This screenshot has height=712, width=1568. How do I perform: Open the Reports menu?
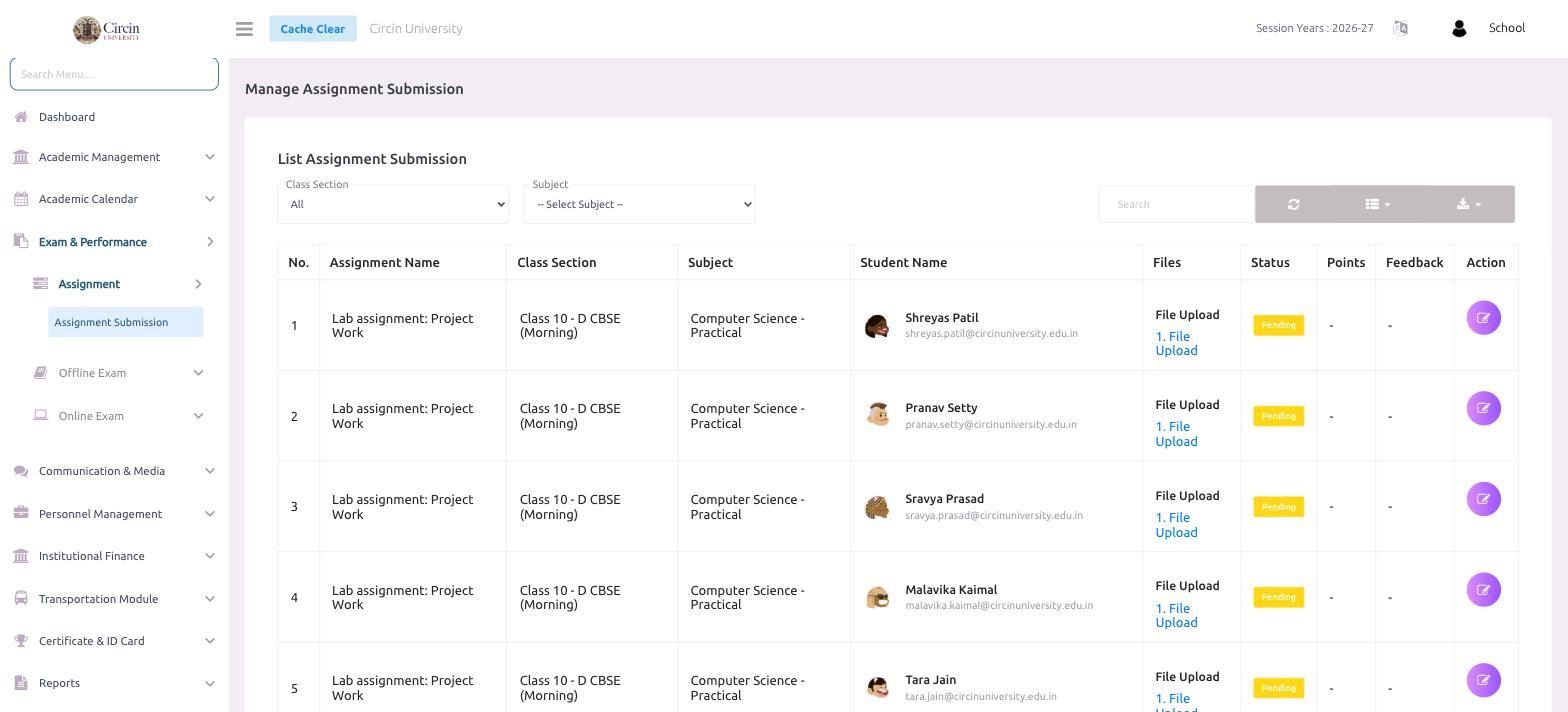(59, 683)
